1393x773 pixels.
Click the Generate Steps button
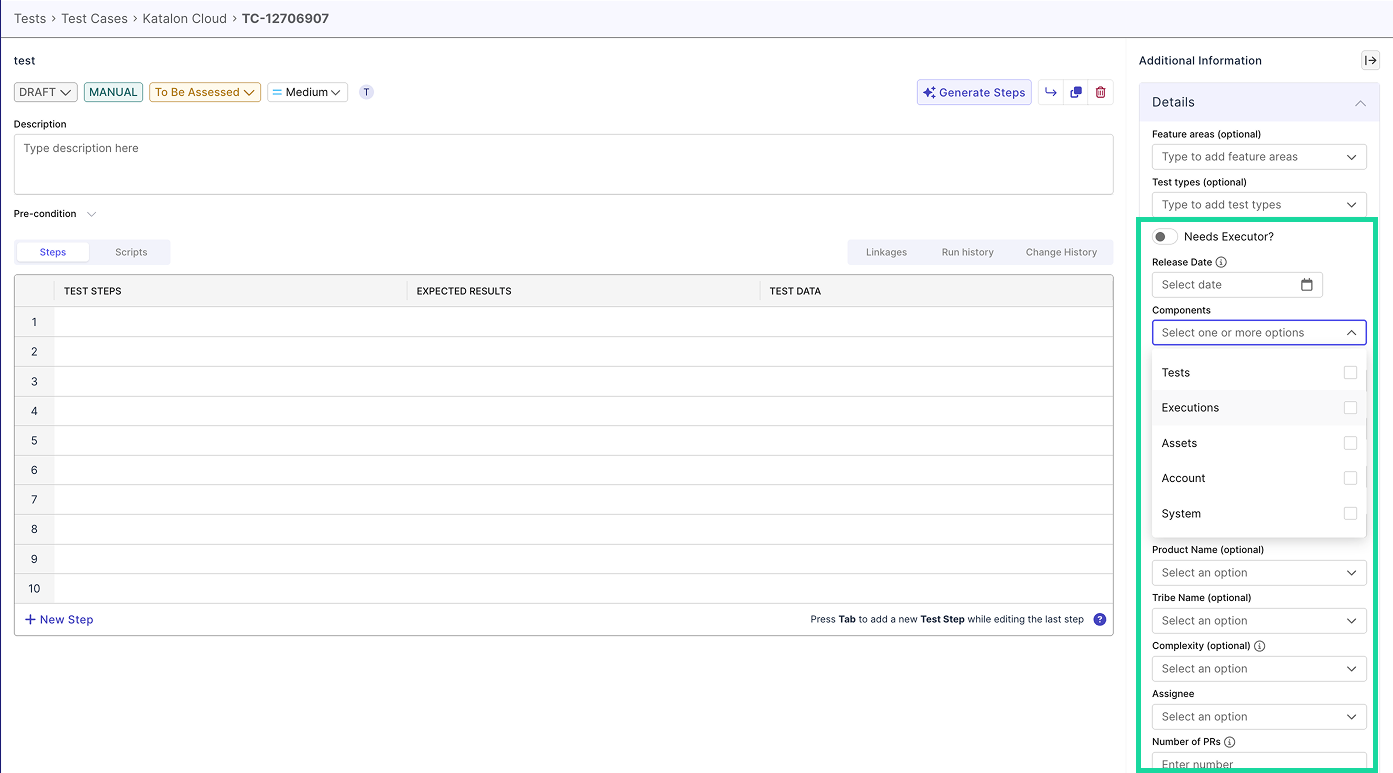pos(973,92)
